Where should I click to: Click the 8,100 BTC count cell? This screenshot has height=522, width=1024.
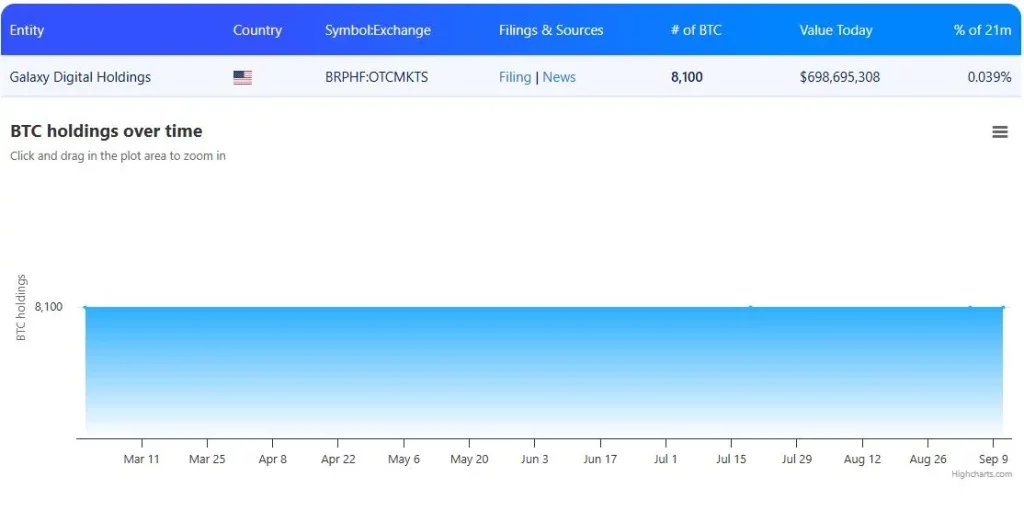point(687,77)
